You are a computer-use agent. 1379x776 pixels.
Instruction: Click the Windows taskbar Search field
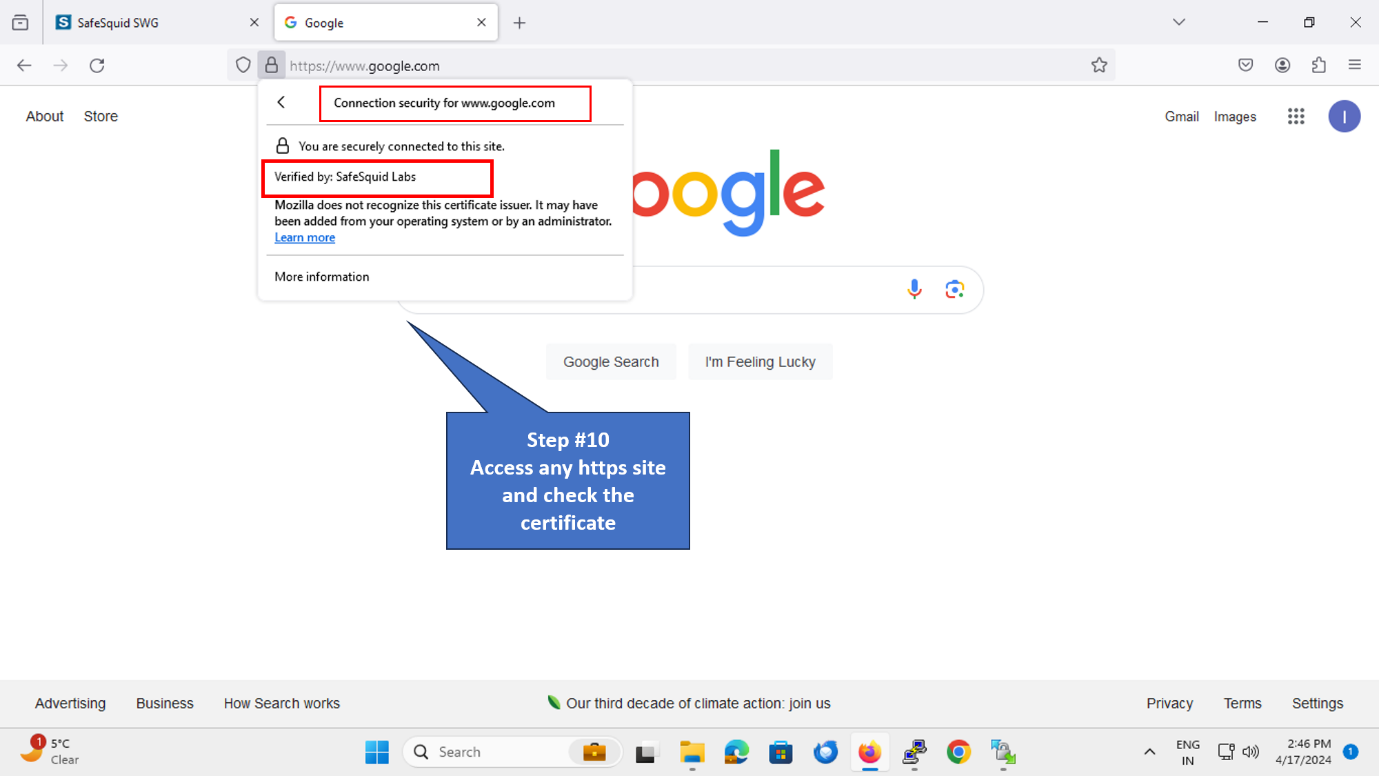[x=490, y=752]
